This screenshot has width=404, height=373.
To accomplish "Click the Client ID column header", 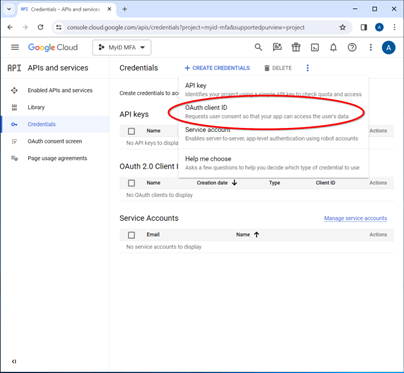I will tap(325, 183).
